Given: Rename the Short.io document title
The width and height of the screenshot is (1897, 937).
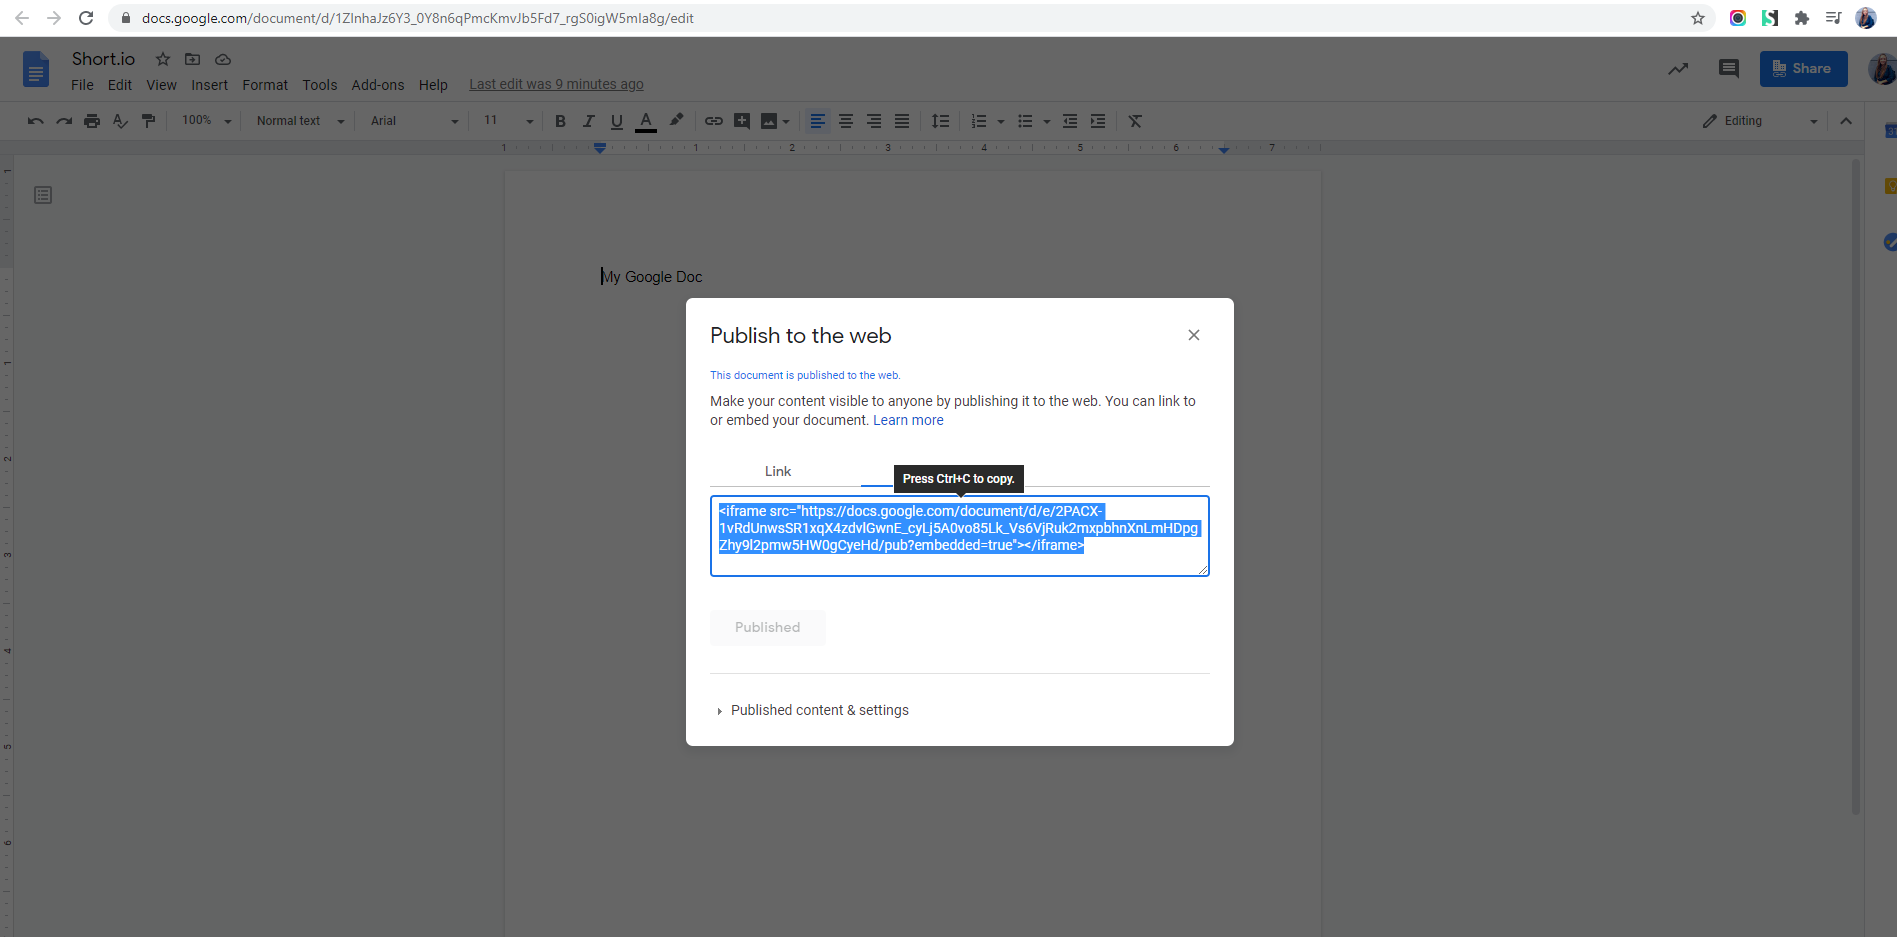Looking at the screenshot, I should pos(103,59).
